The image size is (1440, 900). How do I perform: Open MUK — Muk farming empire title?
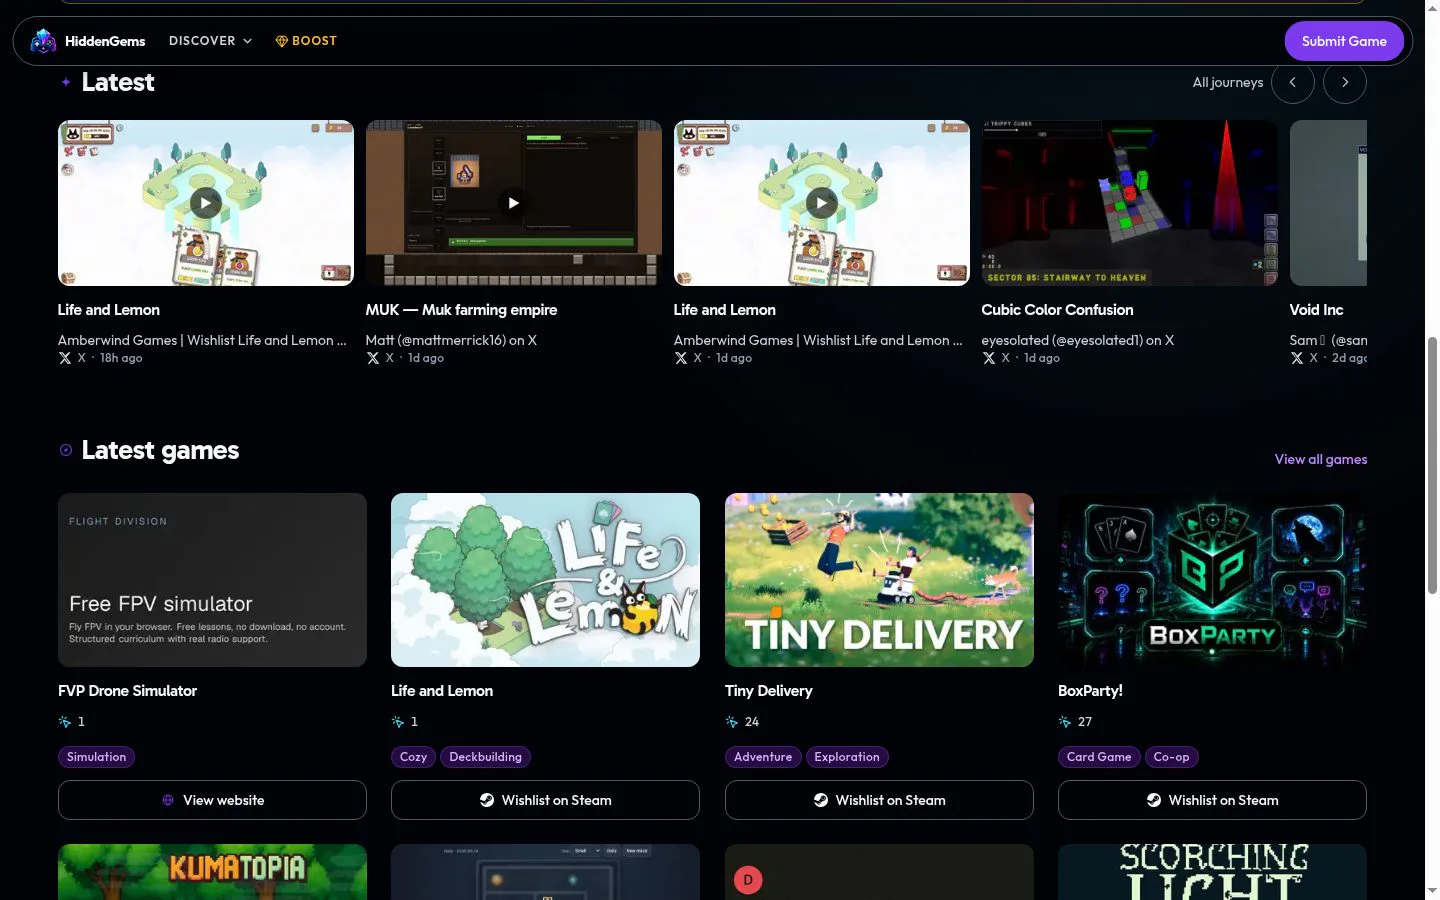coord(461,310)
